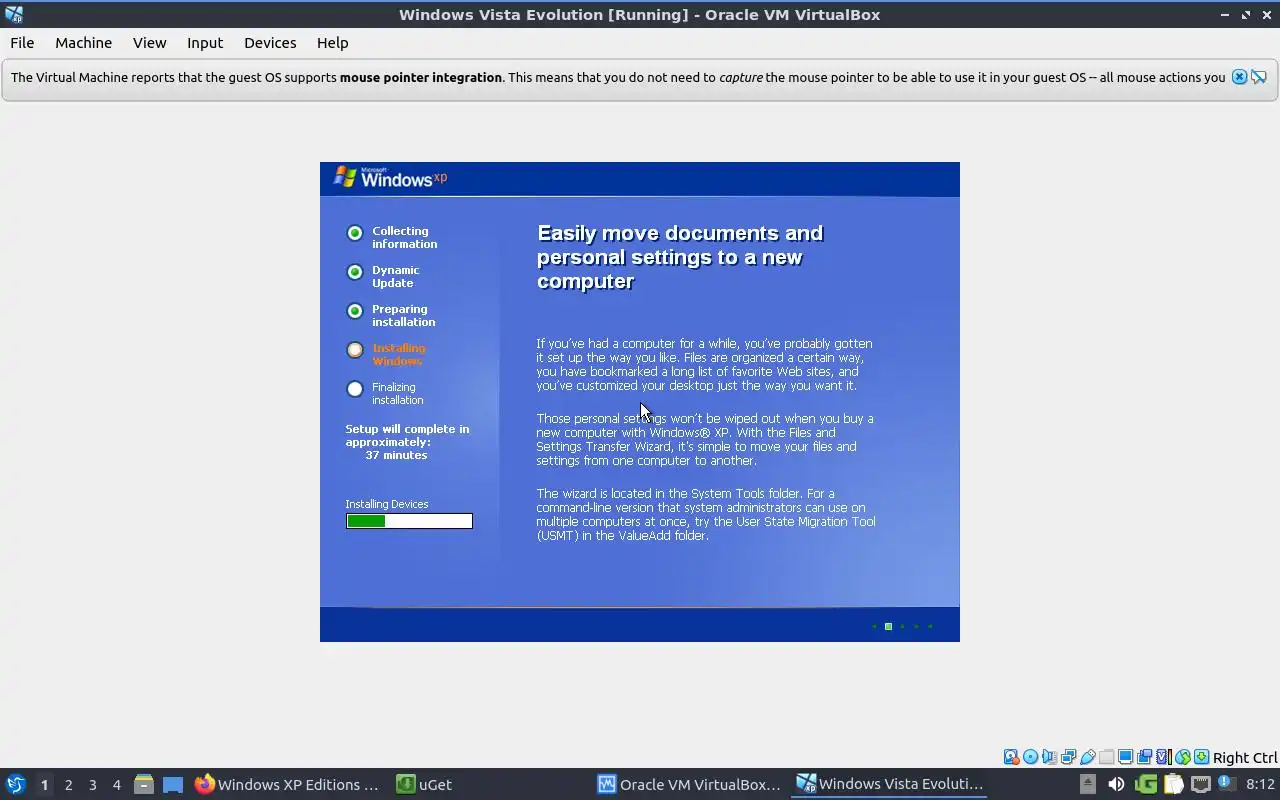Click the hard disk activity indicator
Viewport: 1280px width, 800px height.
pyautogui.click(x=1012, y=757)
